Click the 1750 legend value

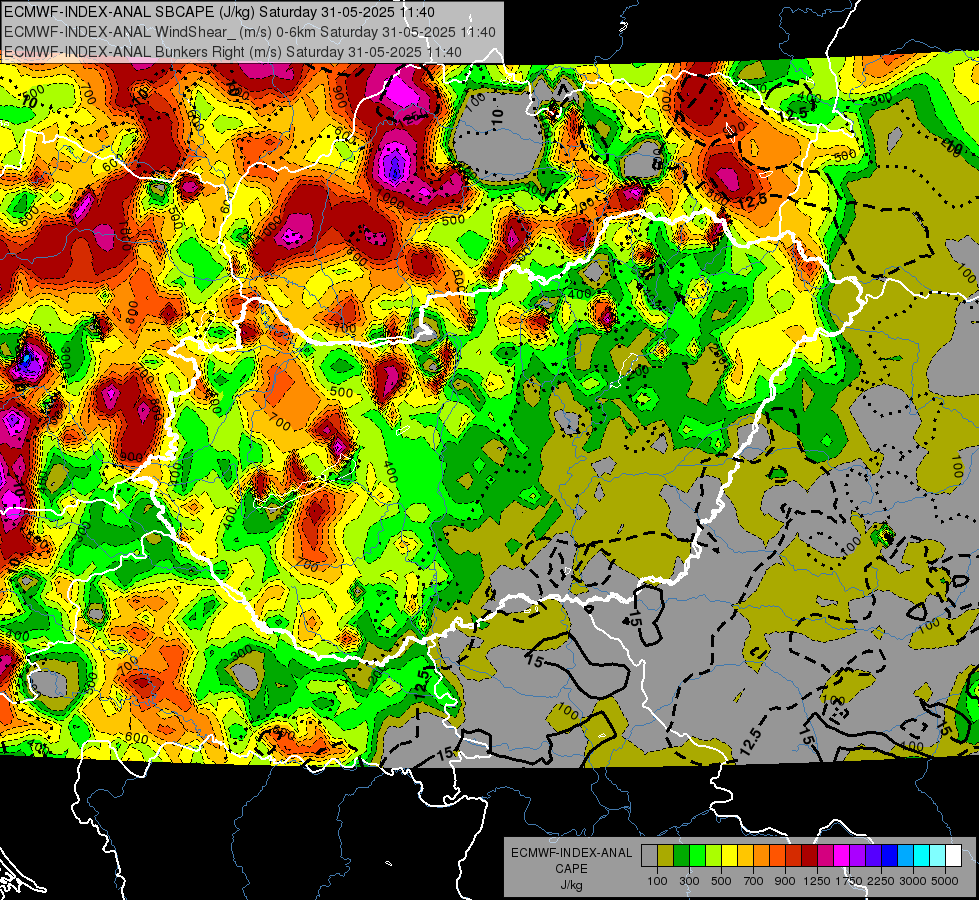pos(849,881)
